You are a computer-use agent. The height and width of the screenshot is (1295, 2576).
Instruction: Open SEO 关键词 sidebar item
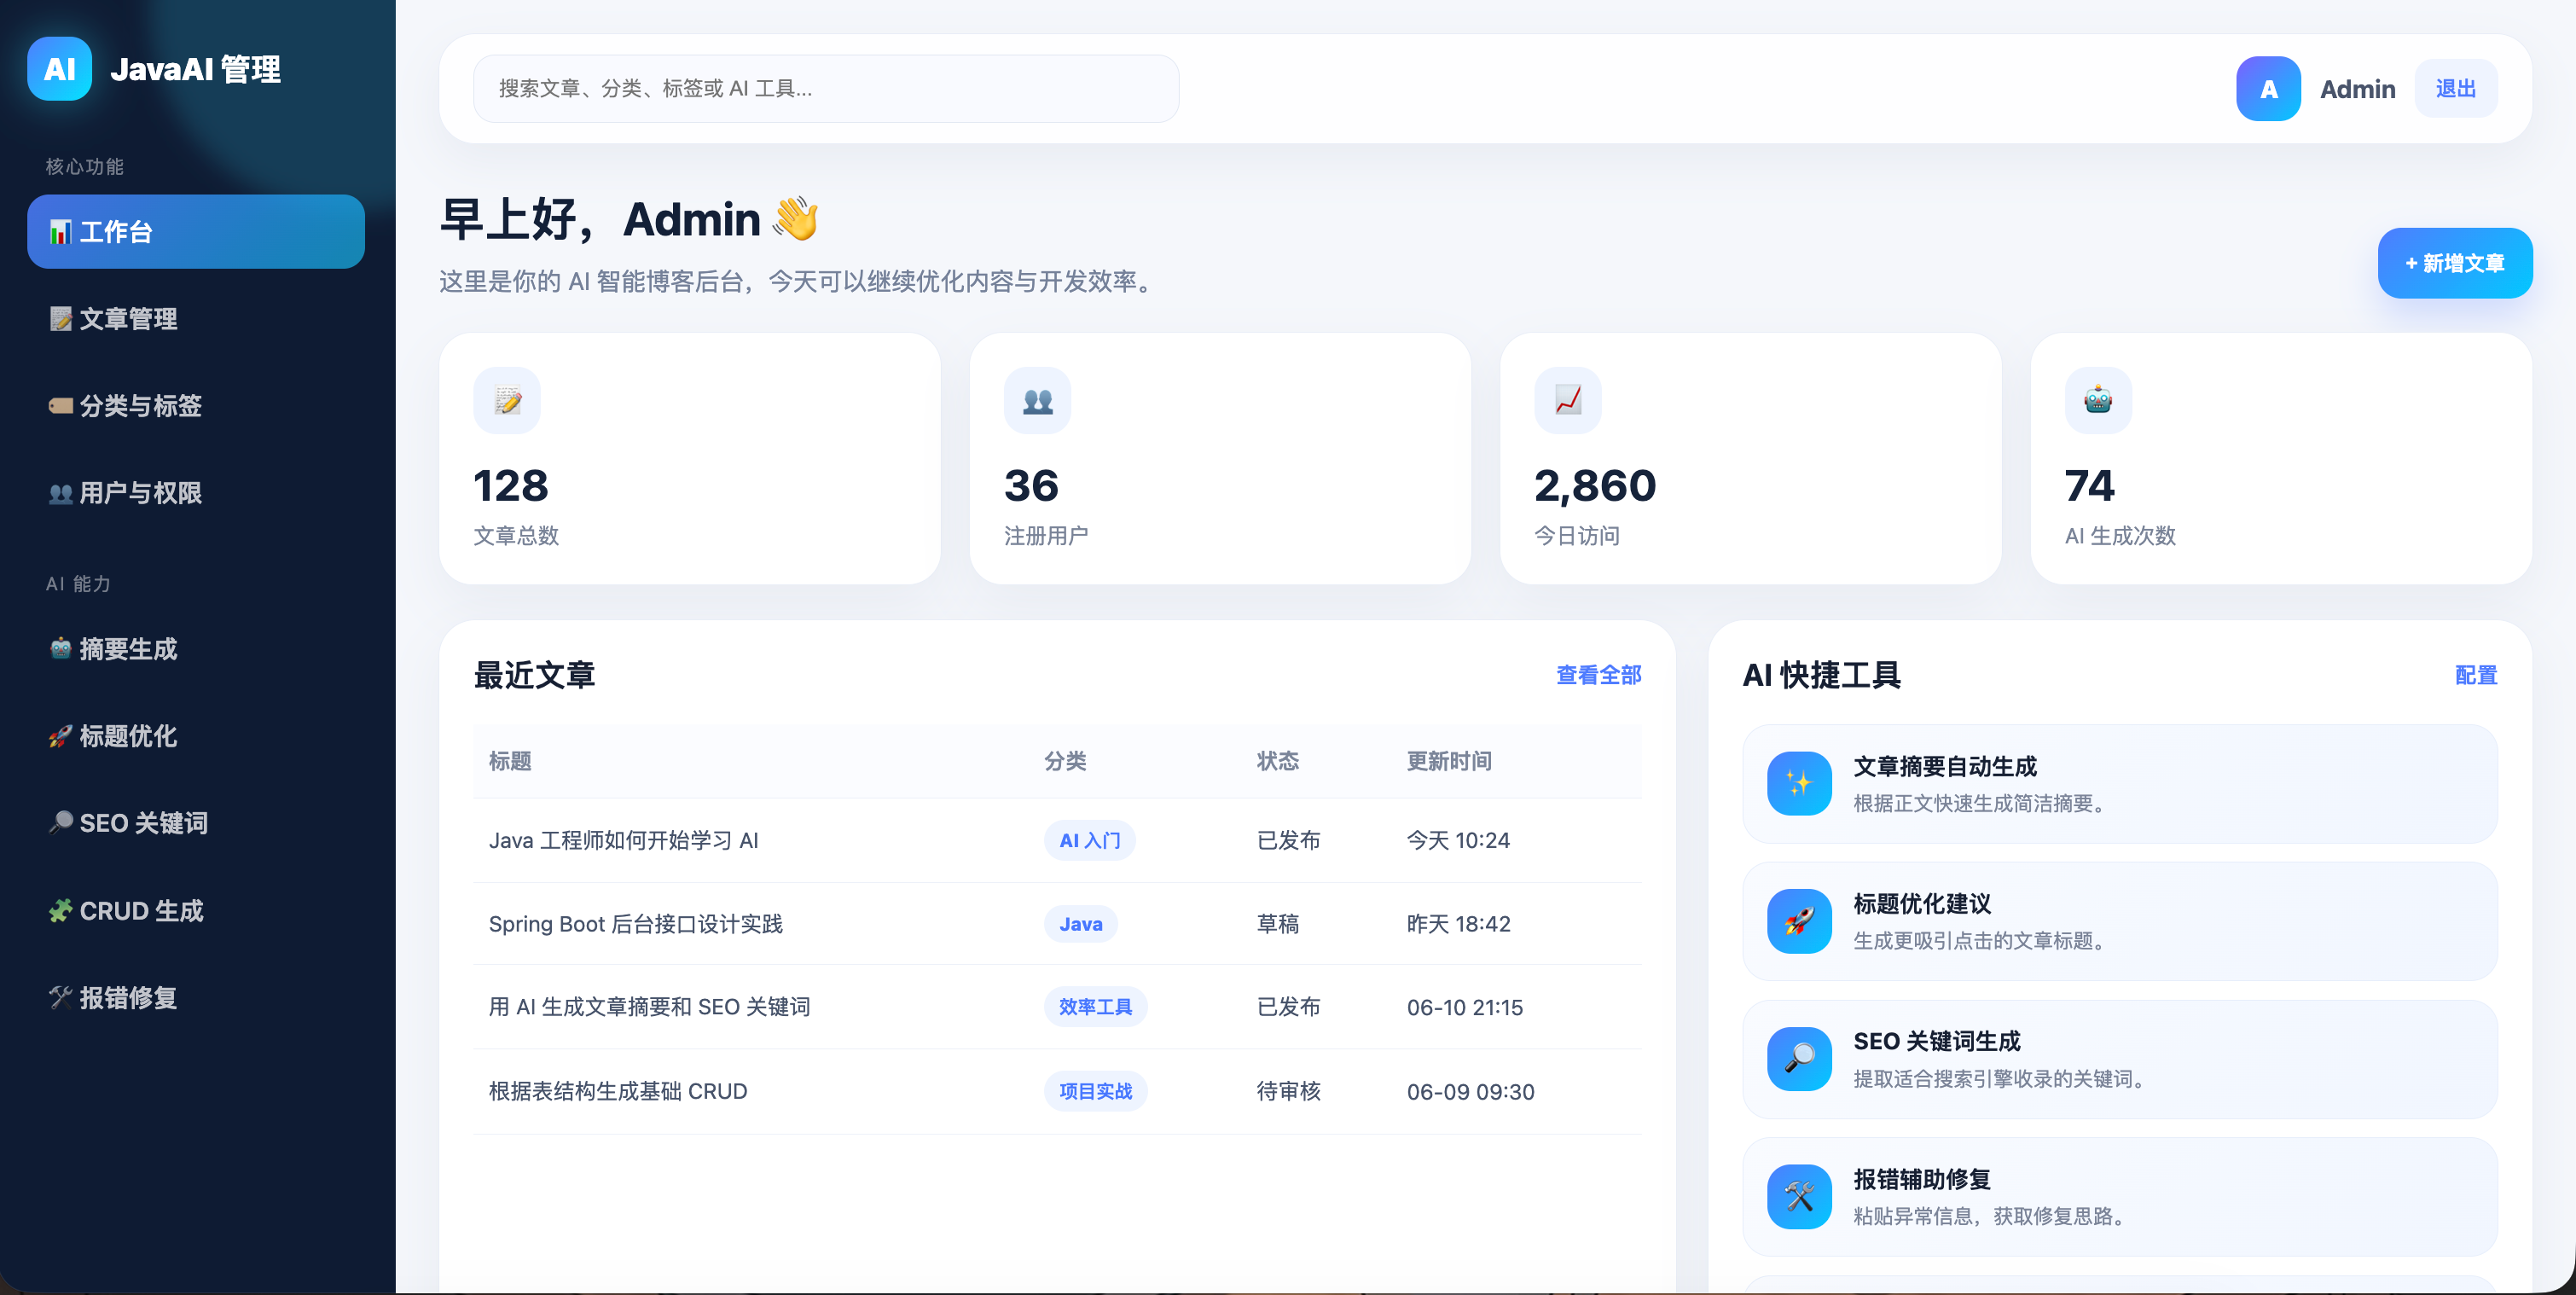[196, 823]
